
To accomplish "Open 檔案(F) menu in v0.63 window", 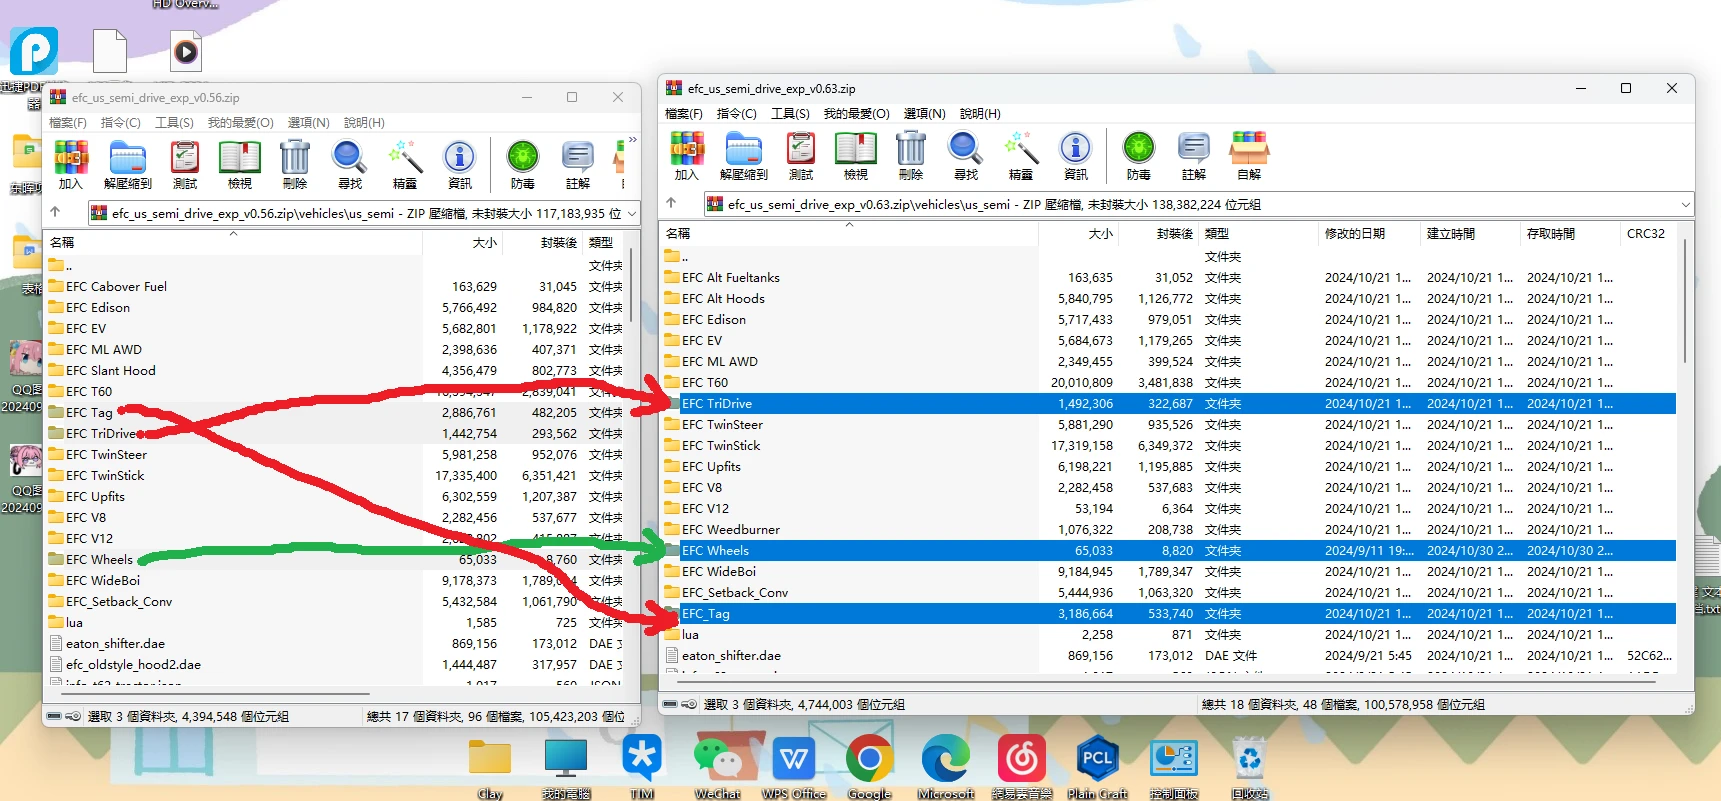I will (x=684, y=114).
